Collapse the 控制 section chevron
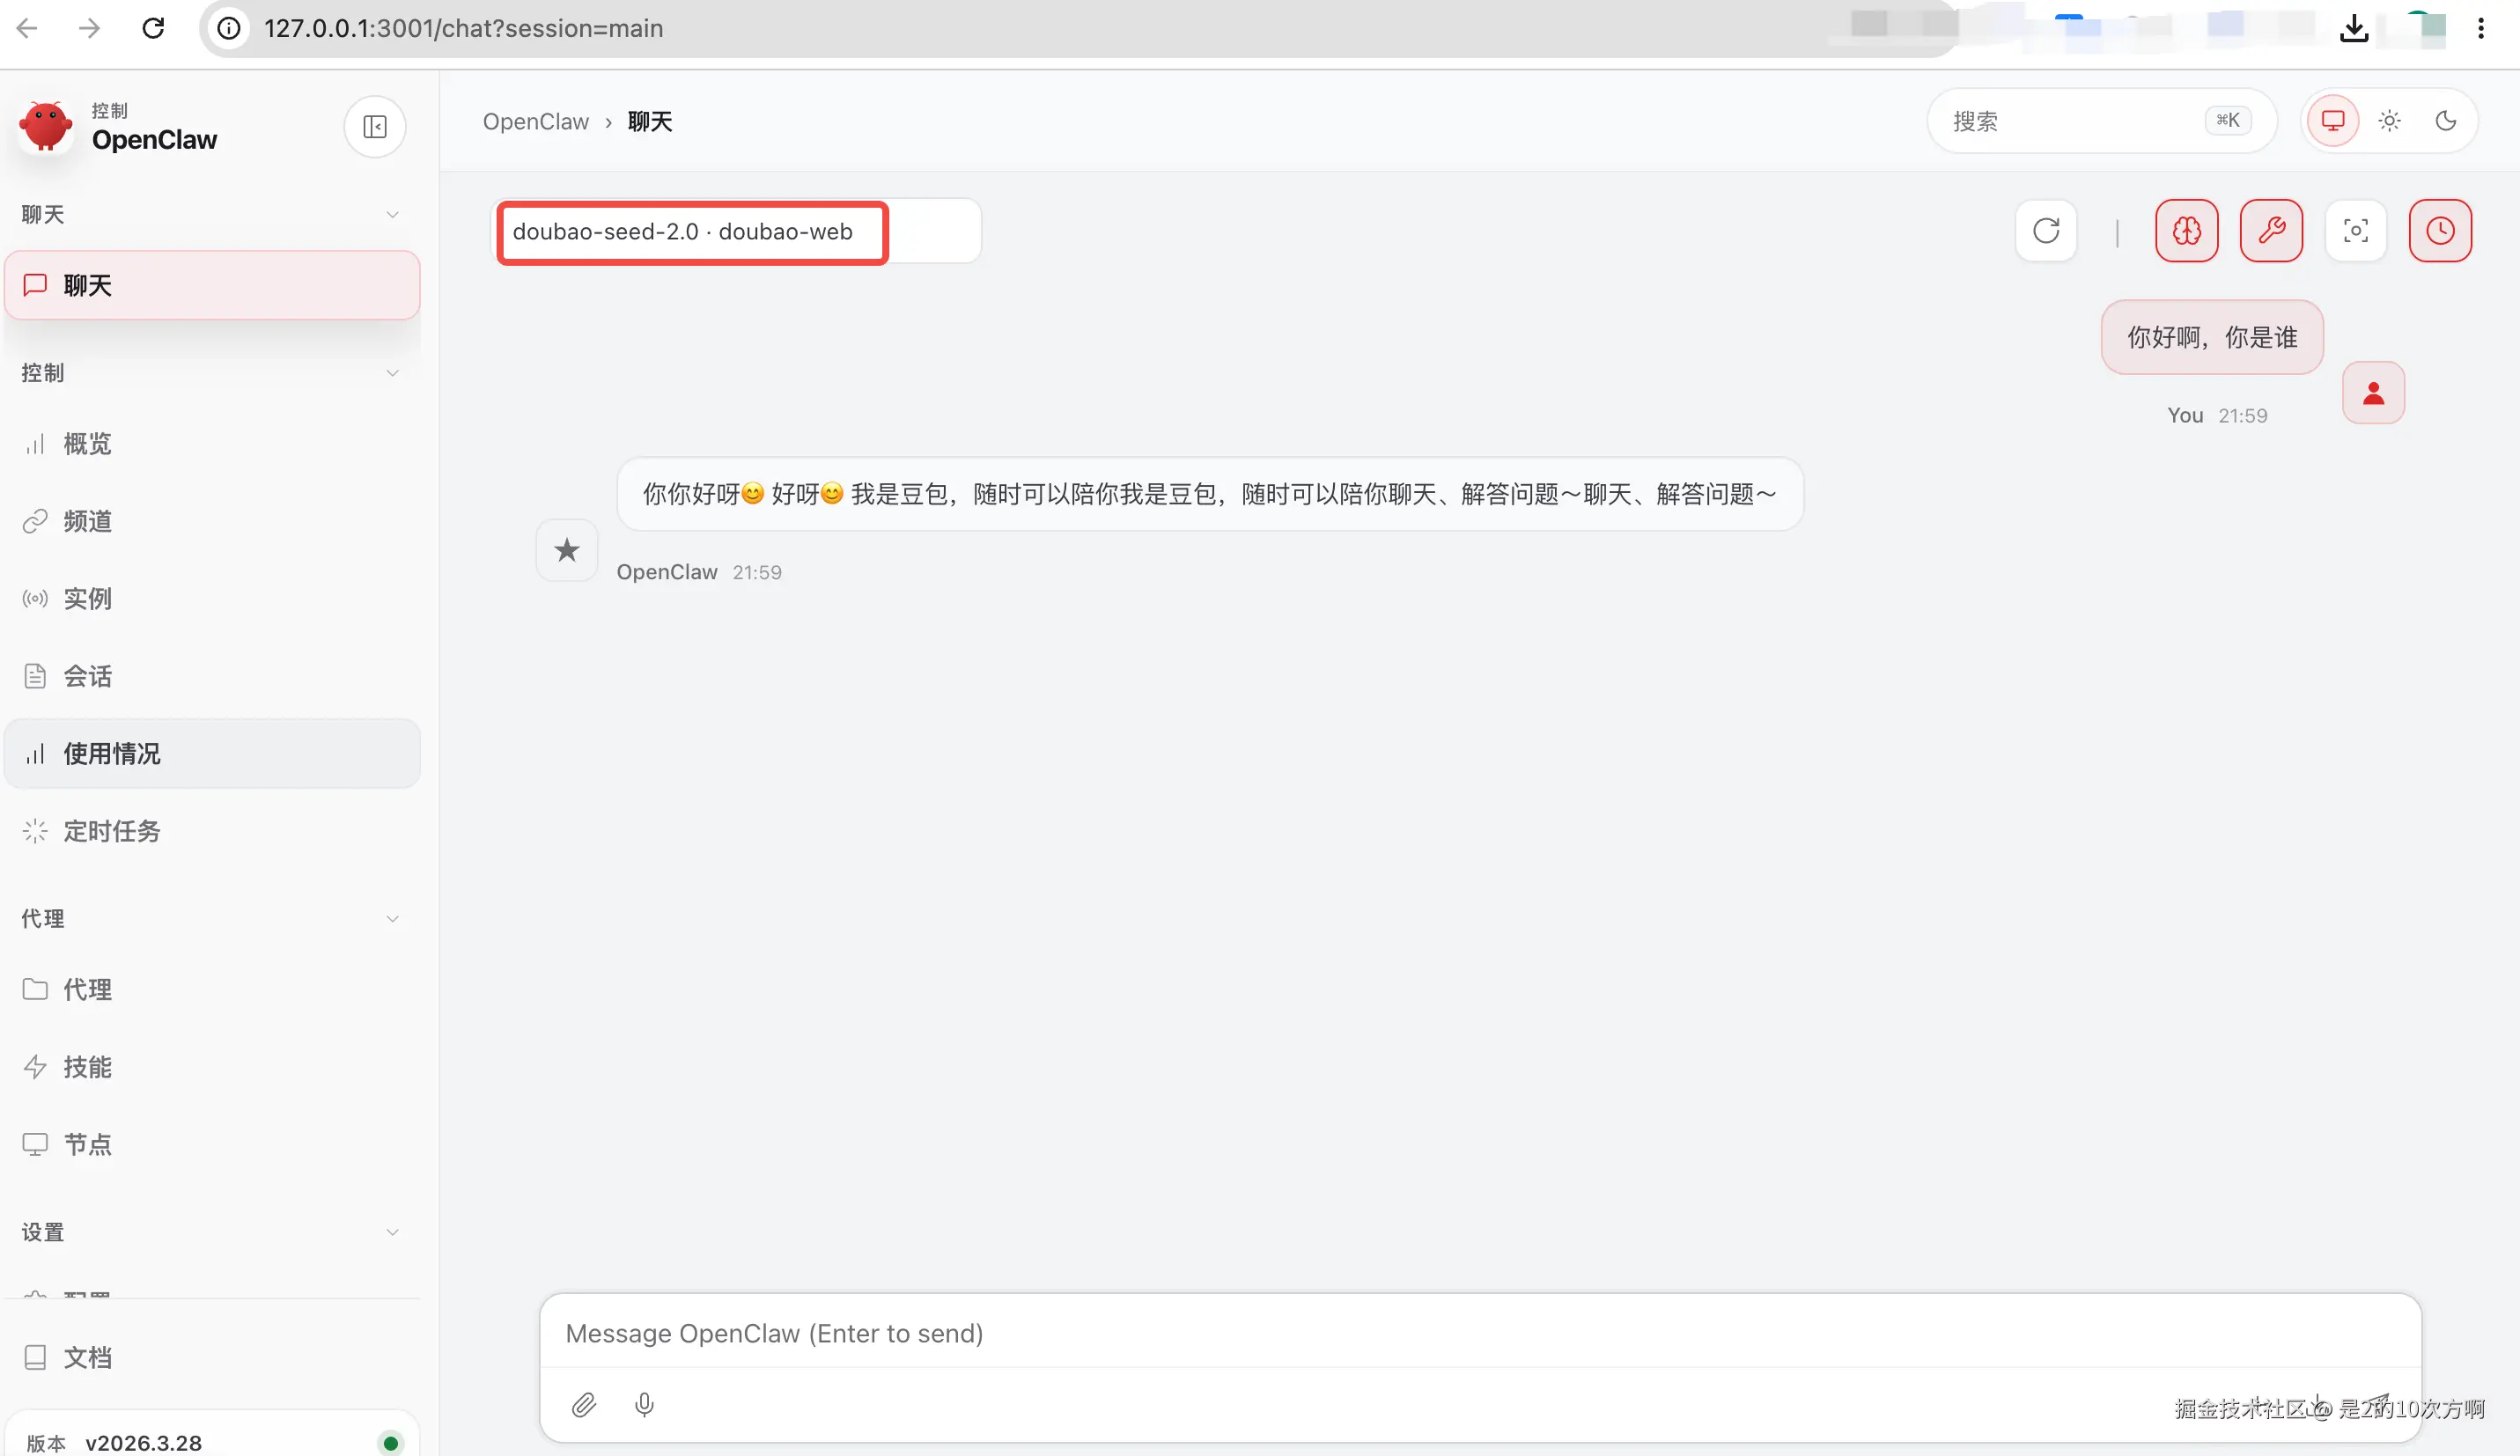This screenshot has width=2520, height=1456. [393, 373]
